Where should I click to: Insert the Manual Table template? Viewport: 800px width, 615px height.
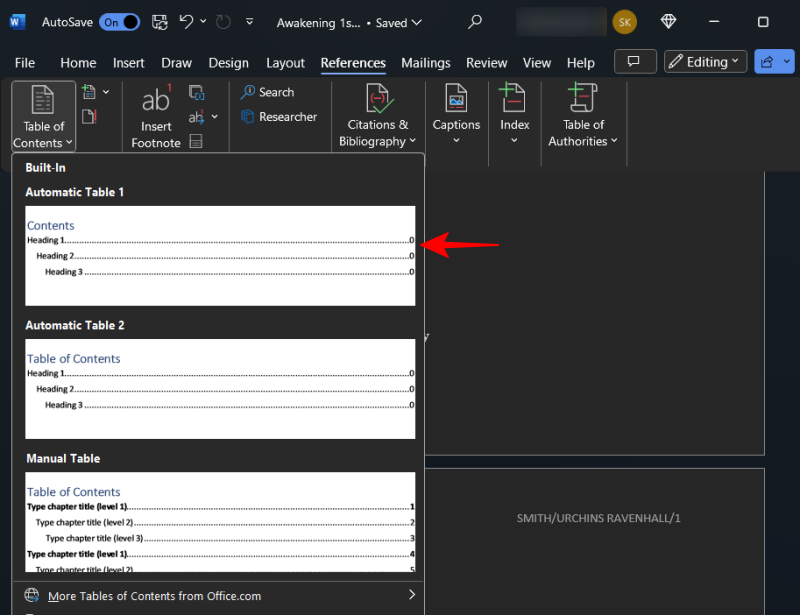219,521
